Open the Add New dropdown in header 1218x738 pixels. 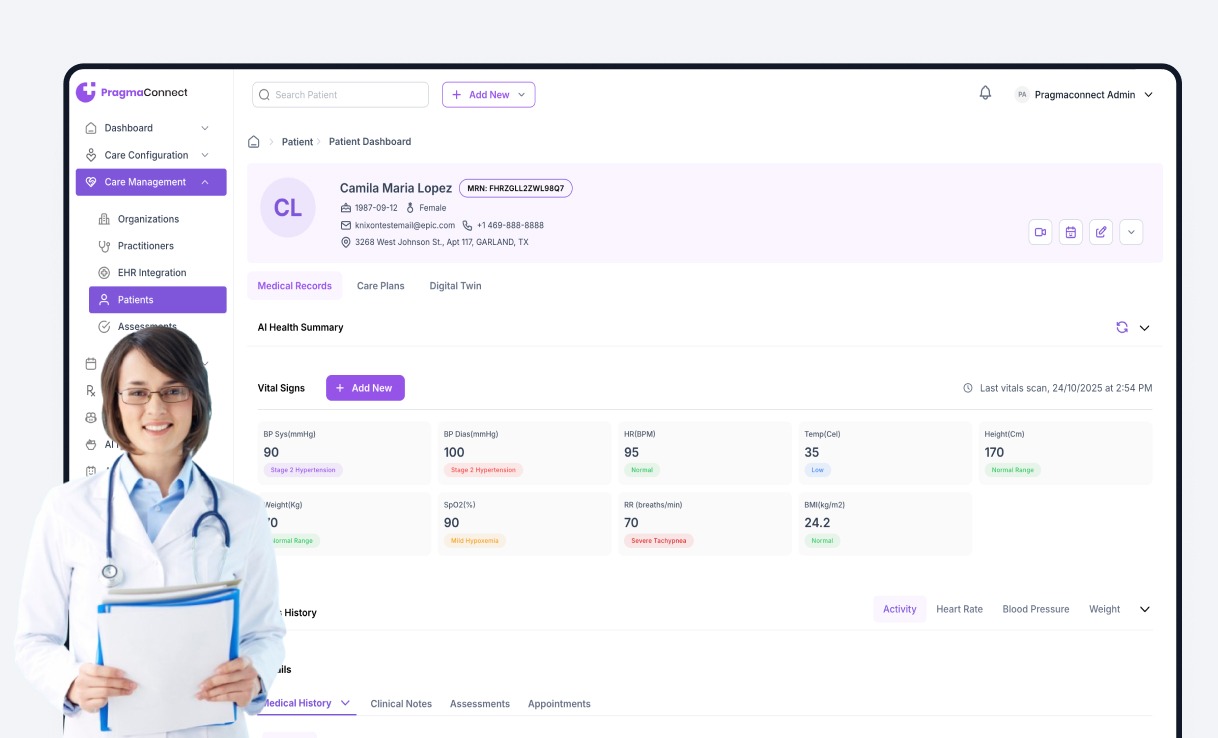coord(488,95)
